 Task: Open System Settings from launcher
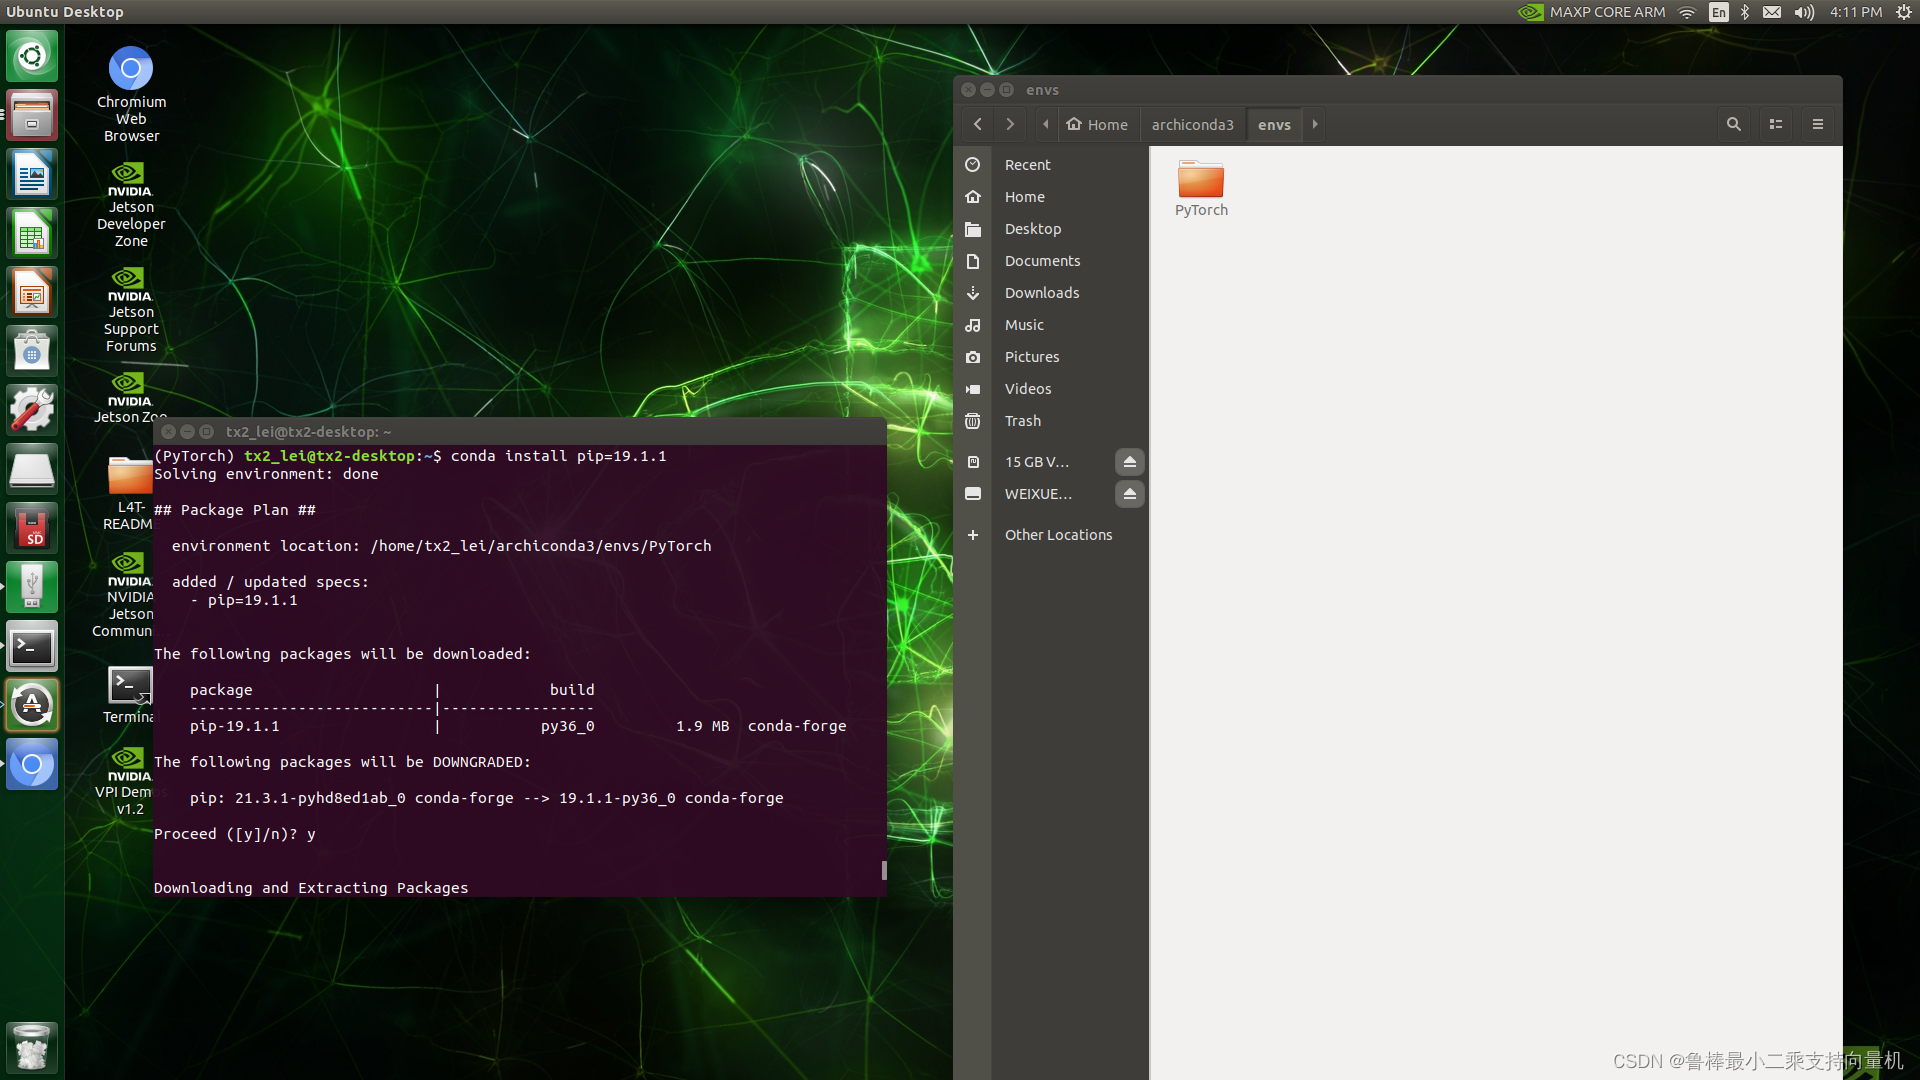32,410
